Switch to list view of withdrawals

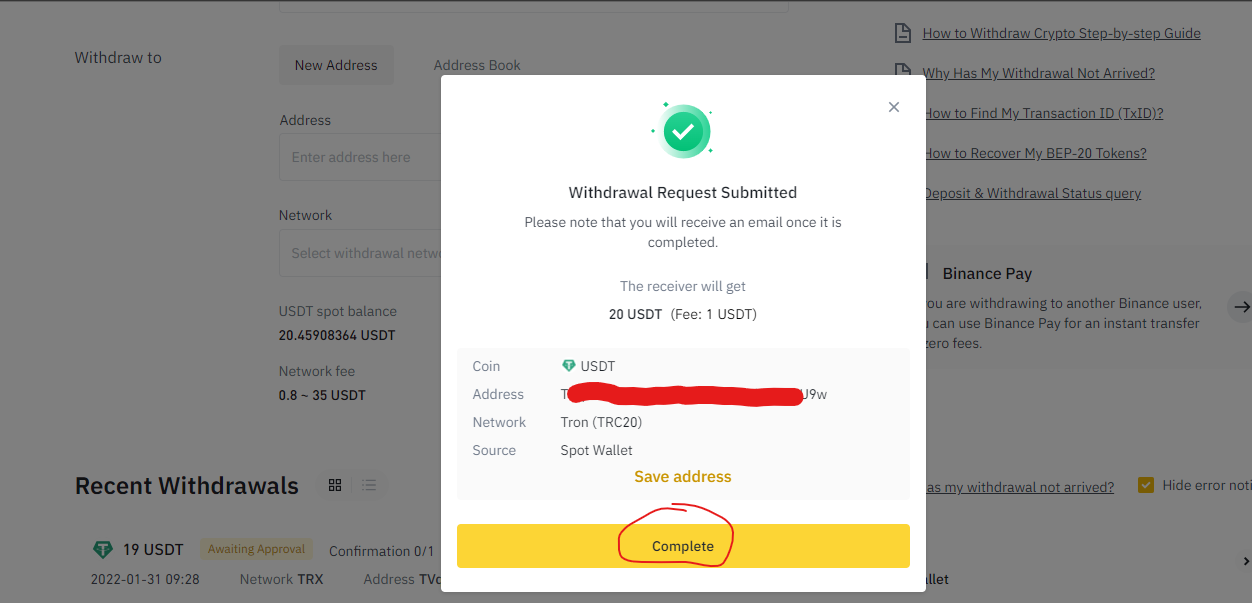[369, 485]
